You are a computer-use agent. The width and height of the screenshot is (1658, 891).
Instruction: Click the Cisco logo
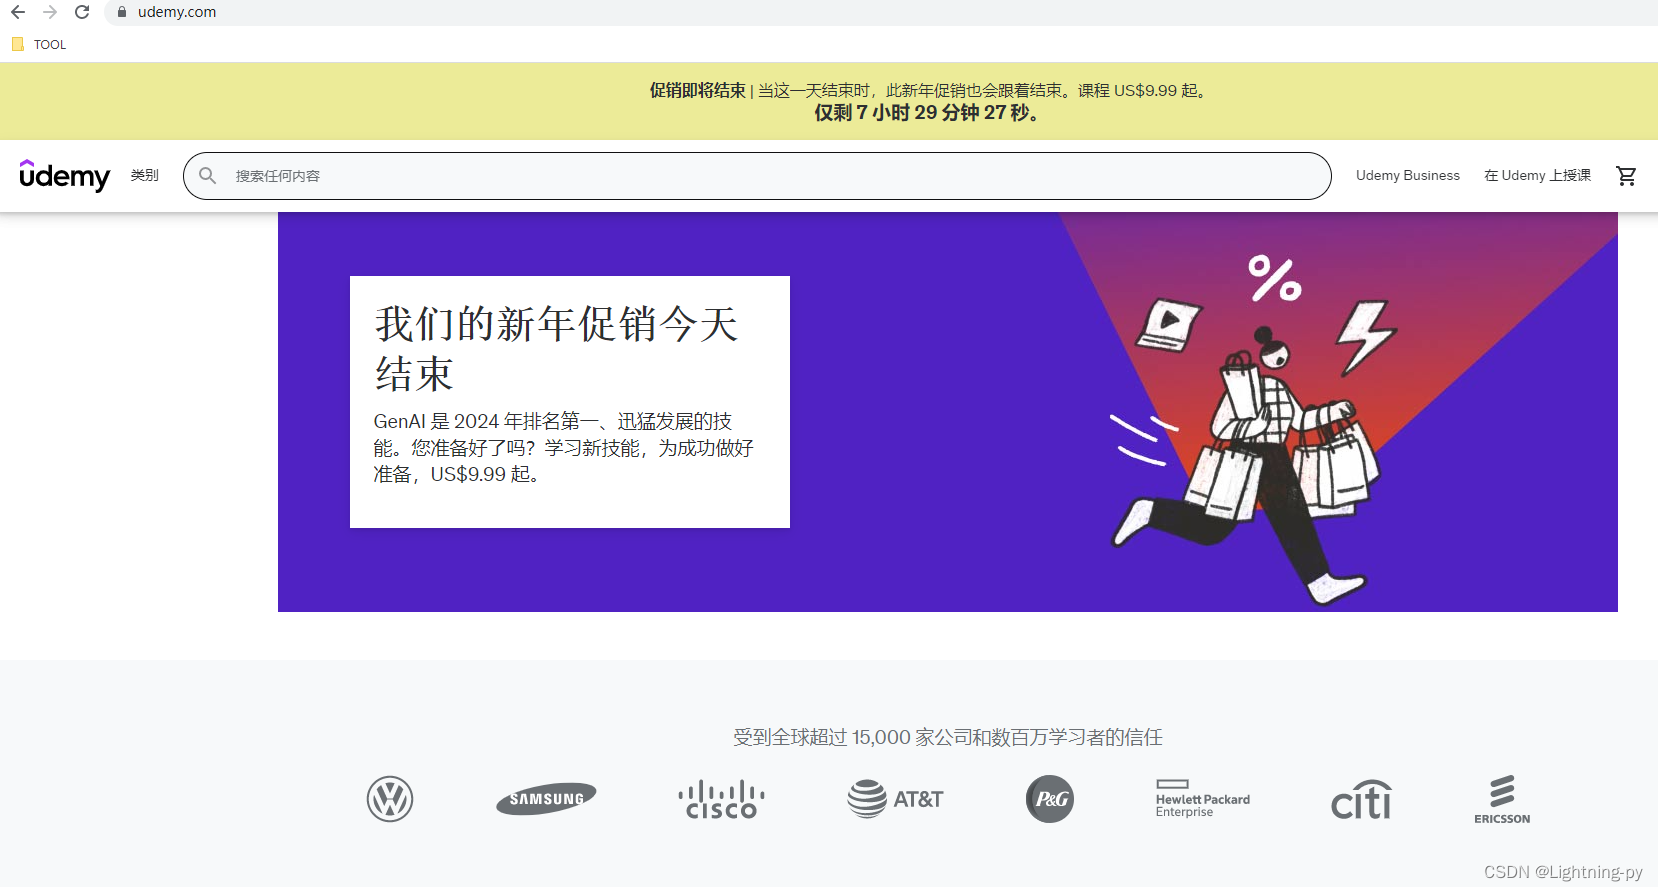click(721, 800)
